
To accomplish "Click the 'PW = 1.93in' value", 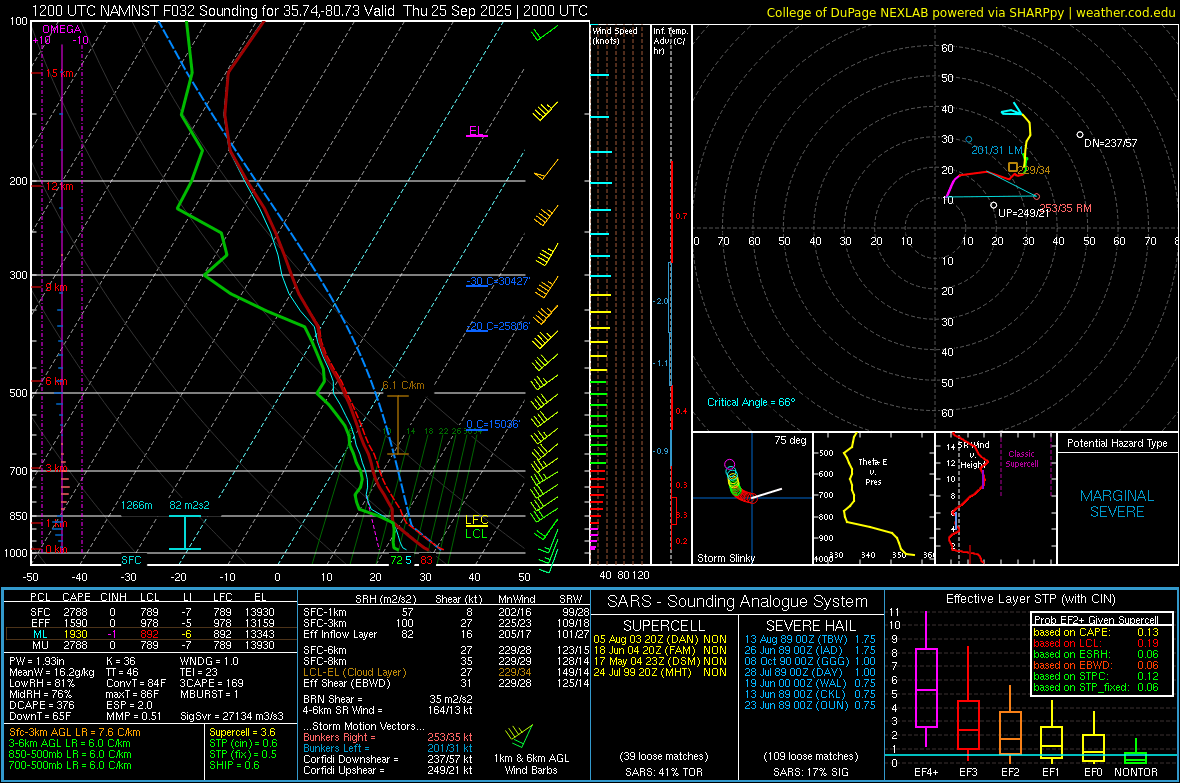I will [37, 661].
